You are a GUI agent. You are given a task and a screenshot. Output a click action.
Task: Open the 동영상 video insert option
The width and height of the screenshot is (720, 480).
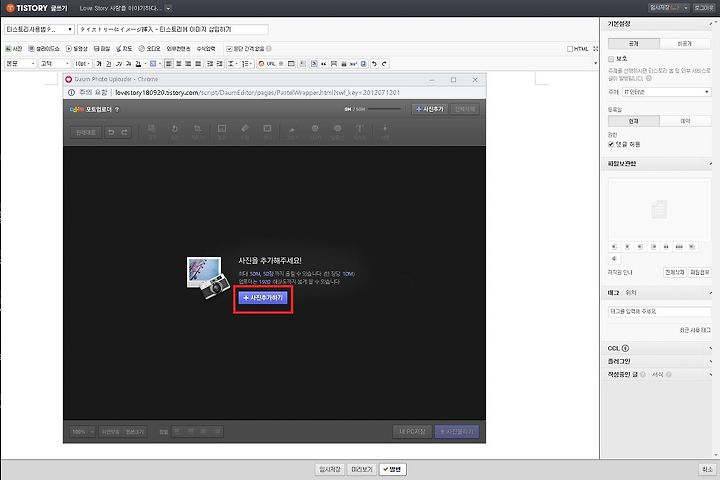pos(77,49)
